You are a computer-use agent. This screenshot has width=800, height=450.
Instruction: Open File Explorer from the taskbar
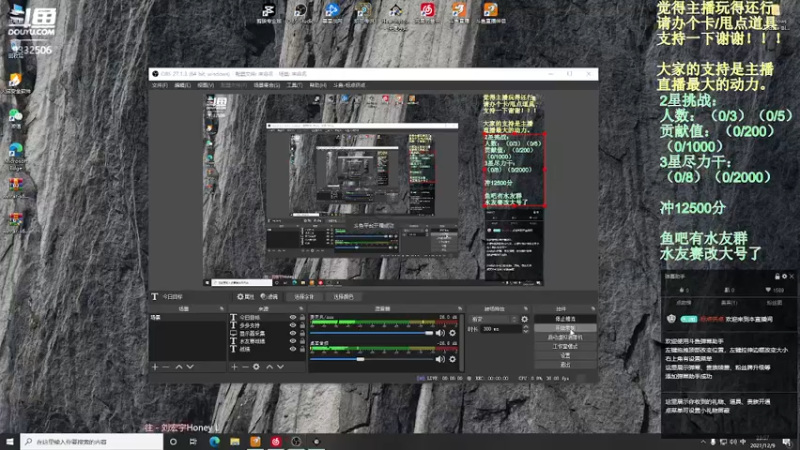[235, 441]
